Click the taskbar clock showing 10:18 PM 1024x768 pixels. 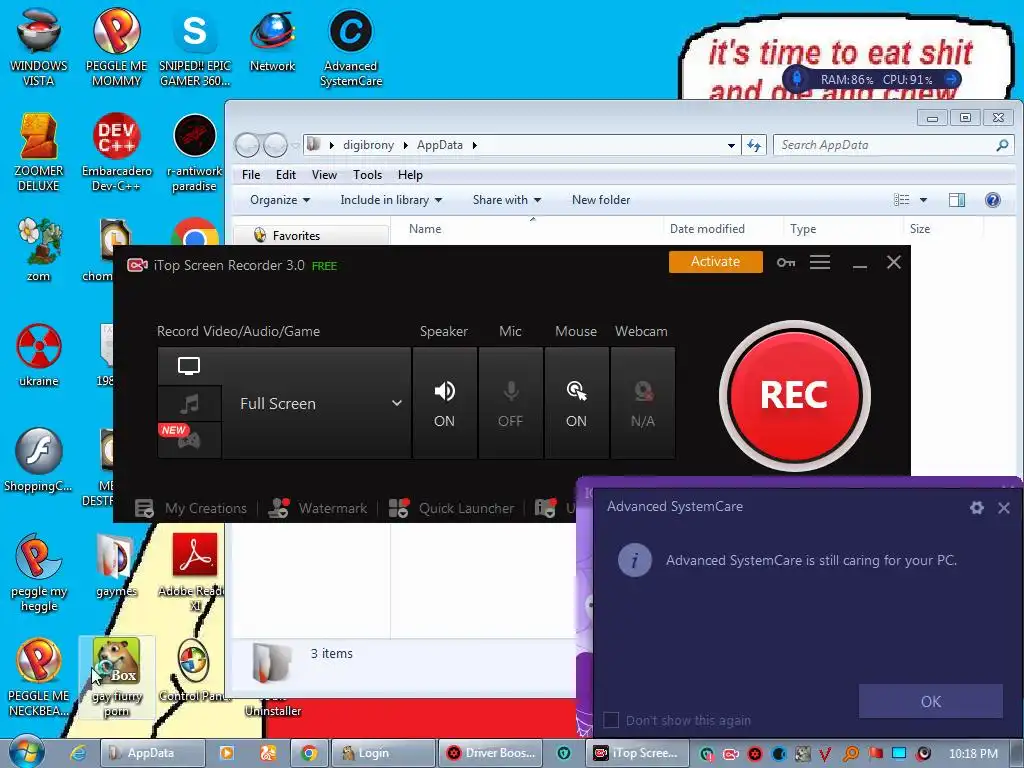point(973,754)
